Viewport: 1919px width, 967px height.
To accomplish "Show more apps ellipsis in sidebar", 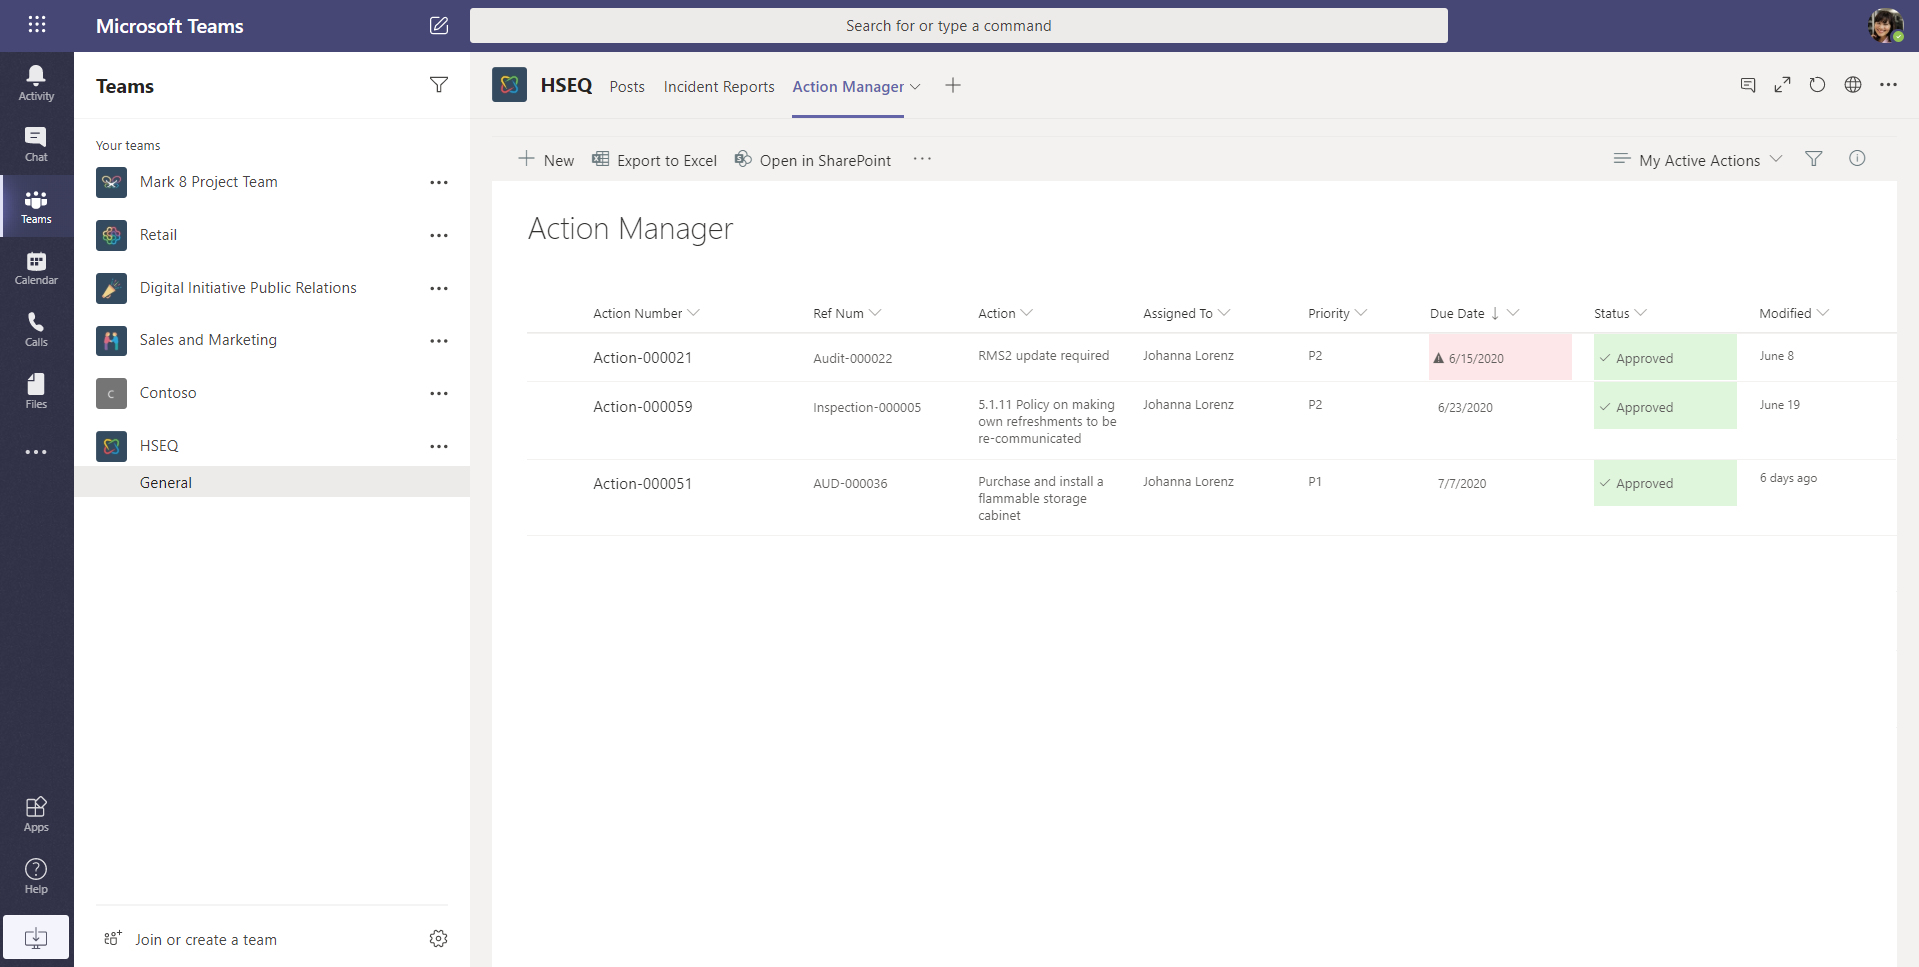I will (36, 452).
